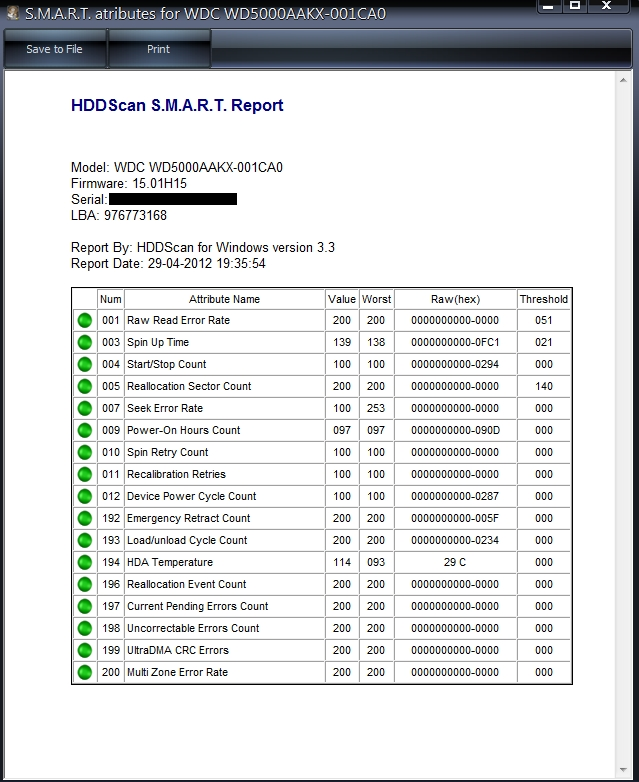Click raw value 0000000000-090D

pyautogui.click(x=455, y=430)
